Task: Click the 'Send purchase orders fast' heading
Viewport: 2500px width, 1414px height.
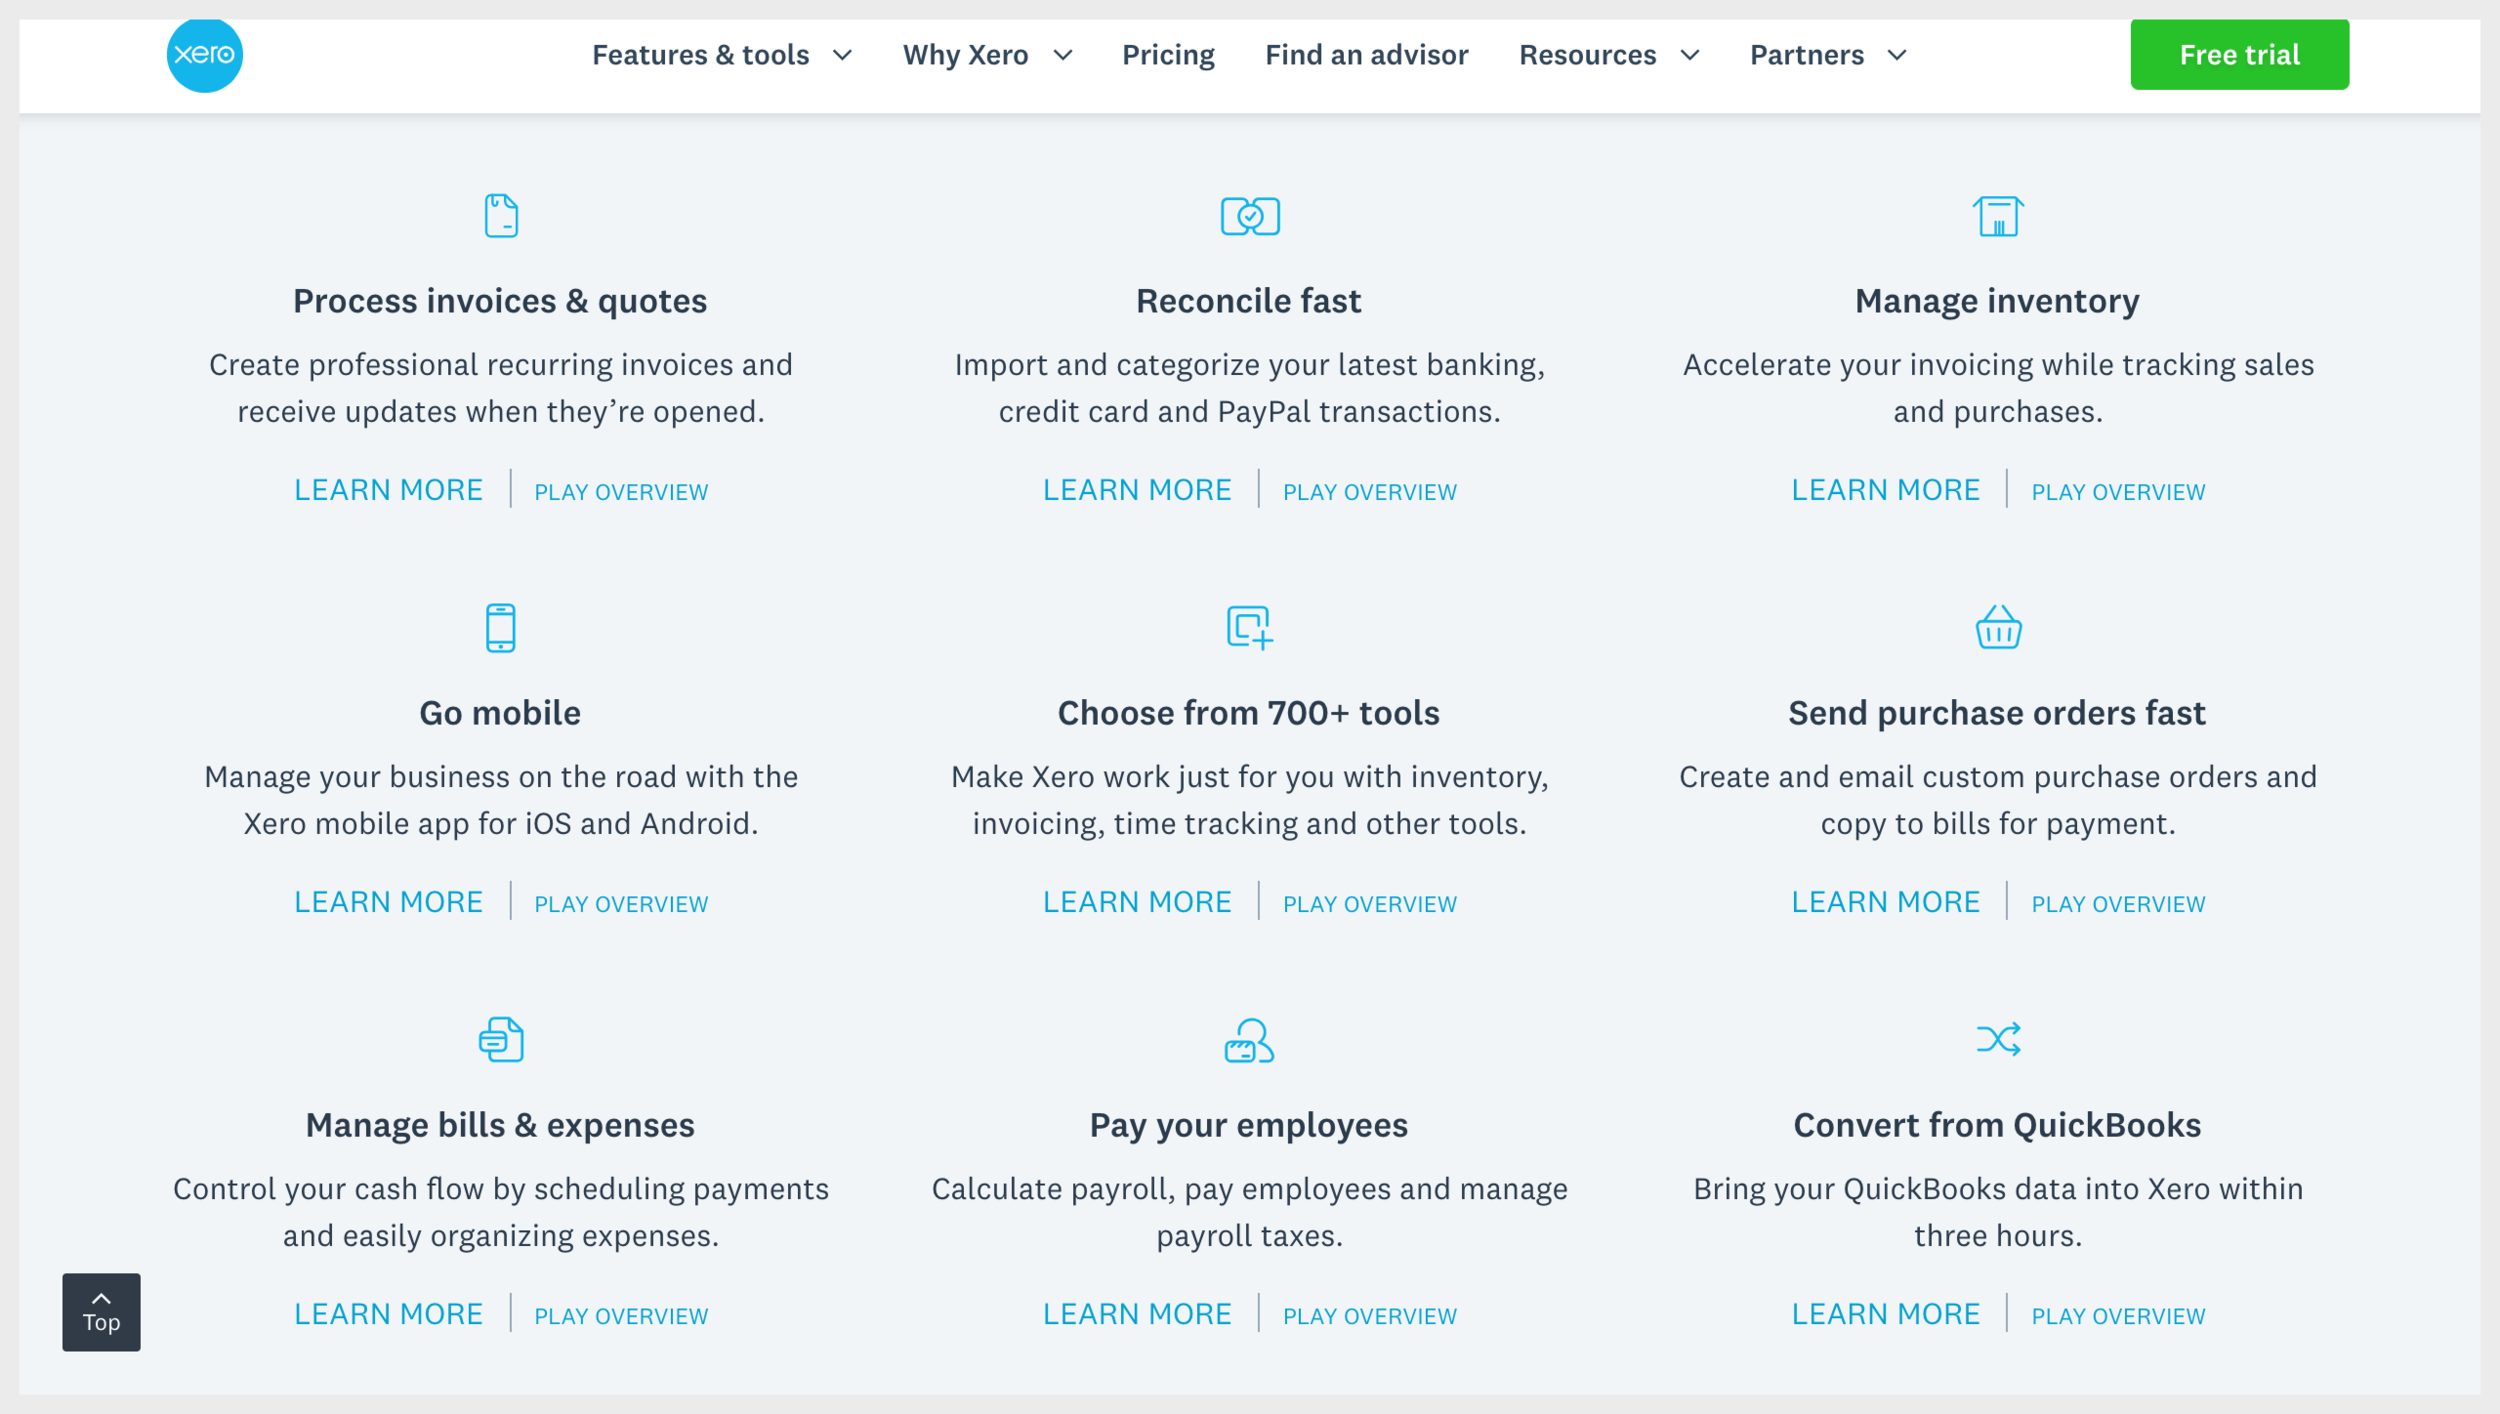Action: click(1997, 713)
